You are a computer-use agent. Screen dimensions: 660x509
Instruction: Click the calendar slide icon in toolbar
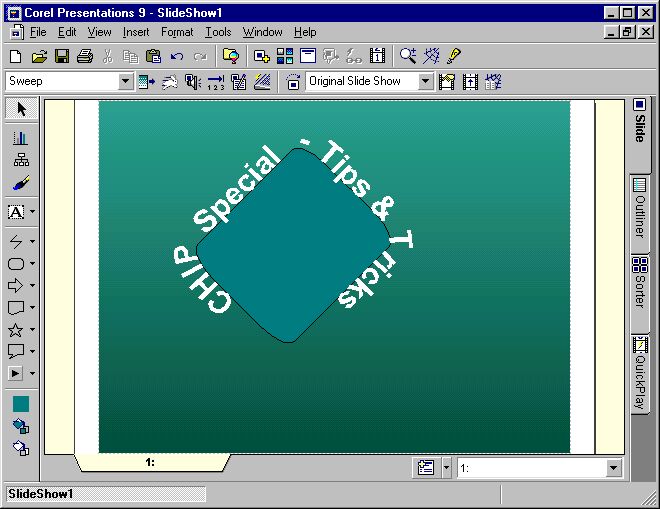377,56
